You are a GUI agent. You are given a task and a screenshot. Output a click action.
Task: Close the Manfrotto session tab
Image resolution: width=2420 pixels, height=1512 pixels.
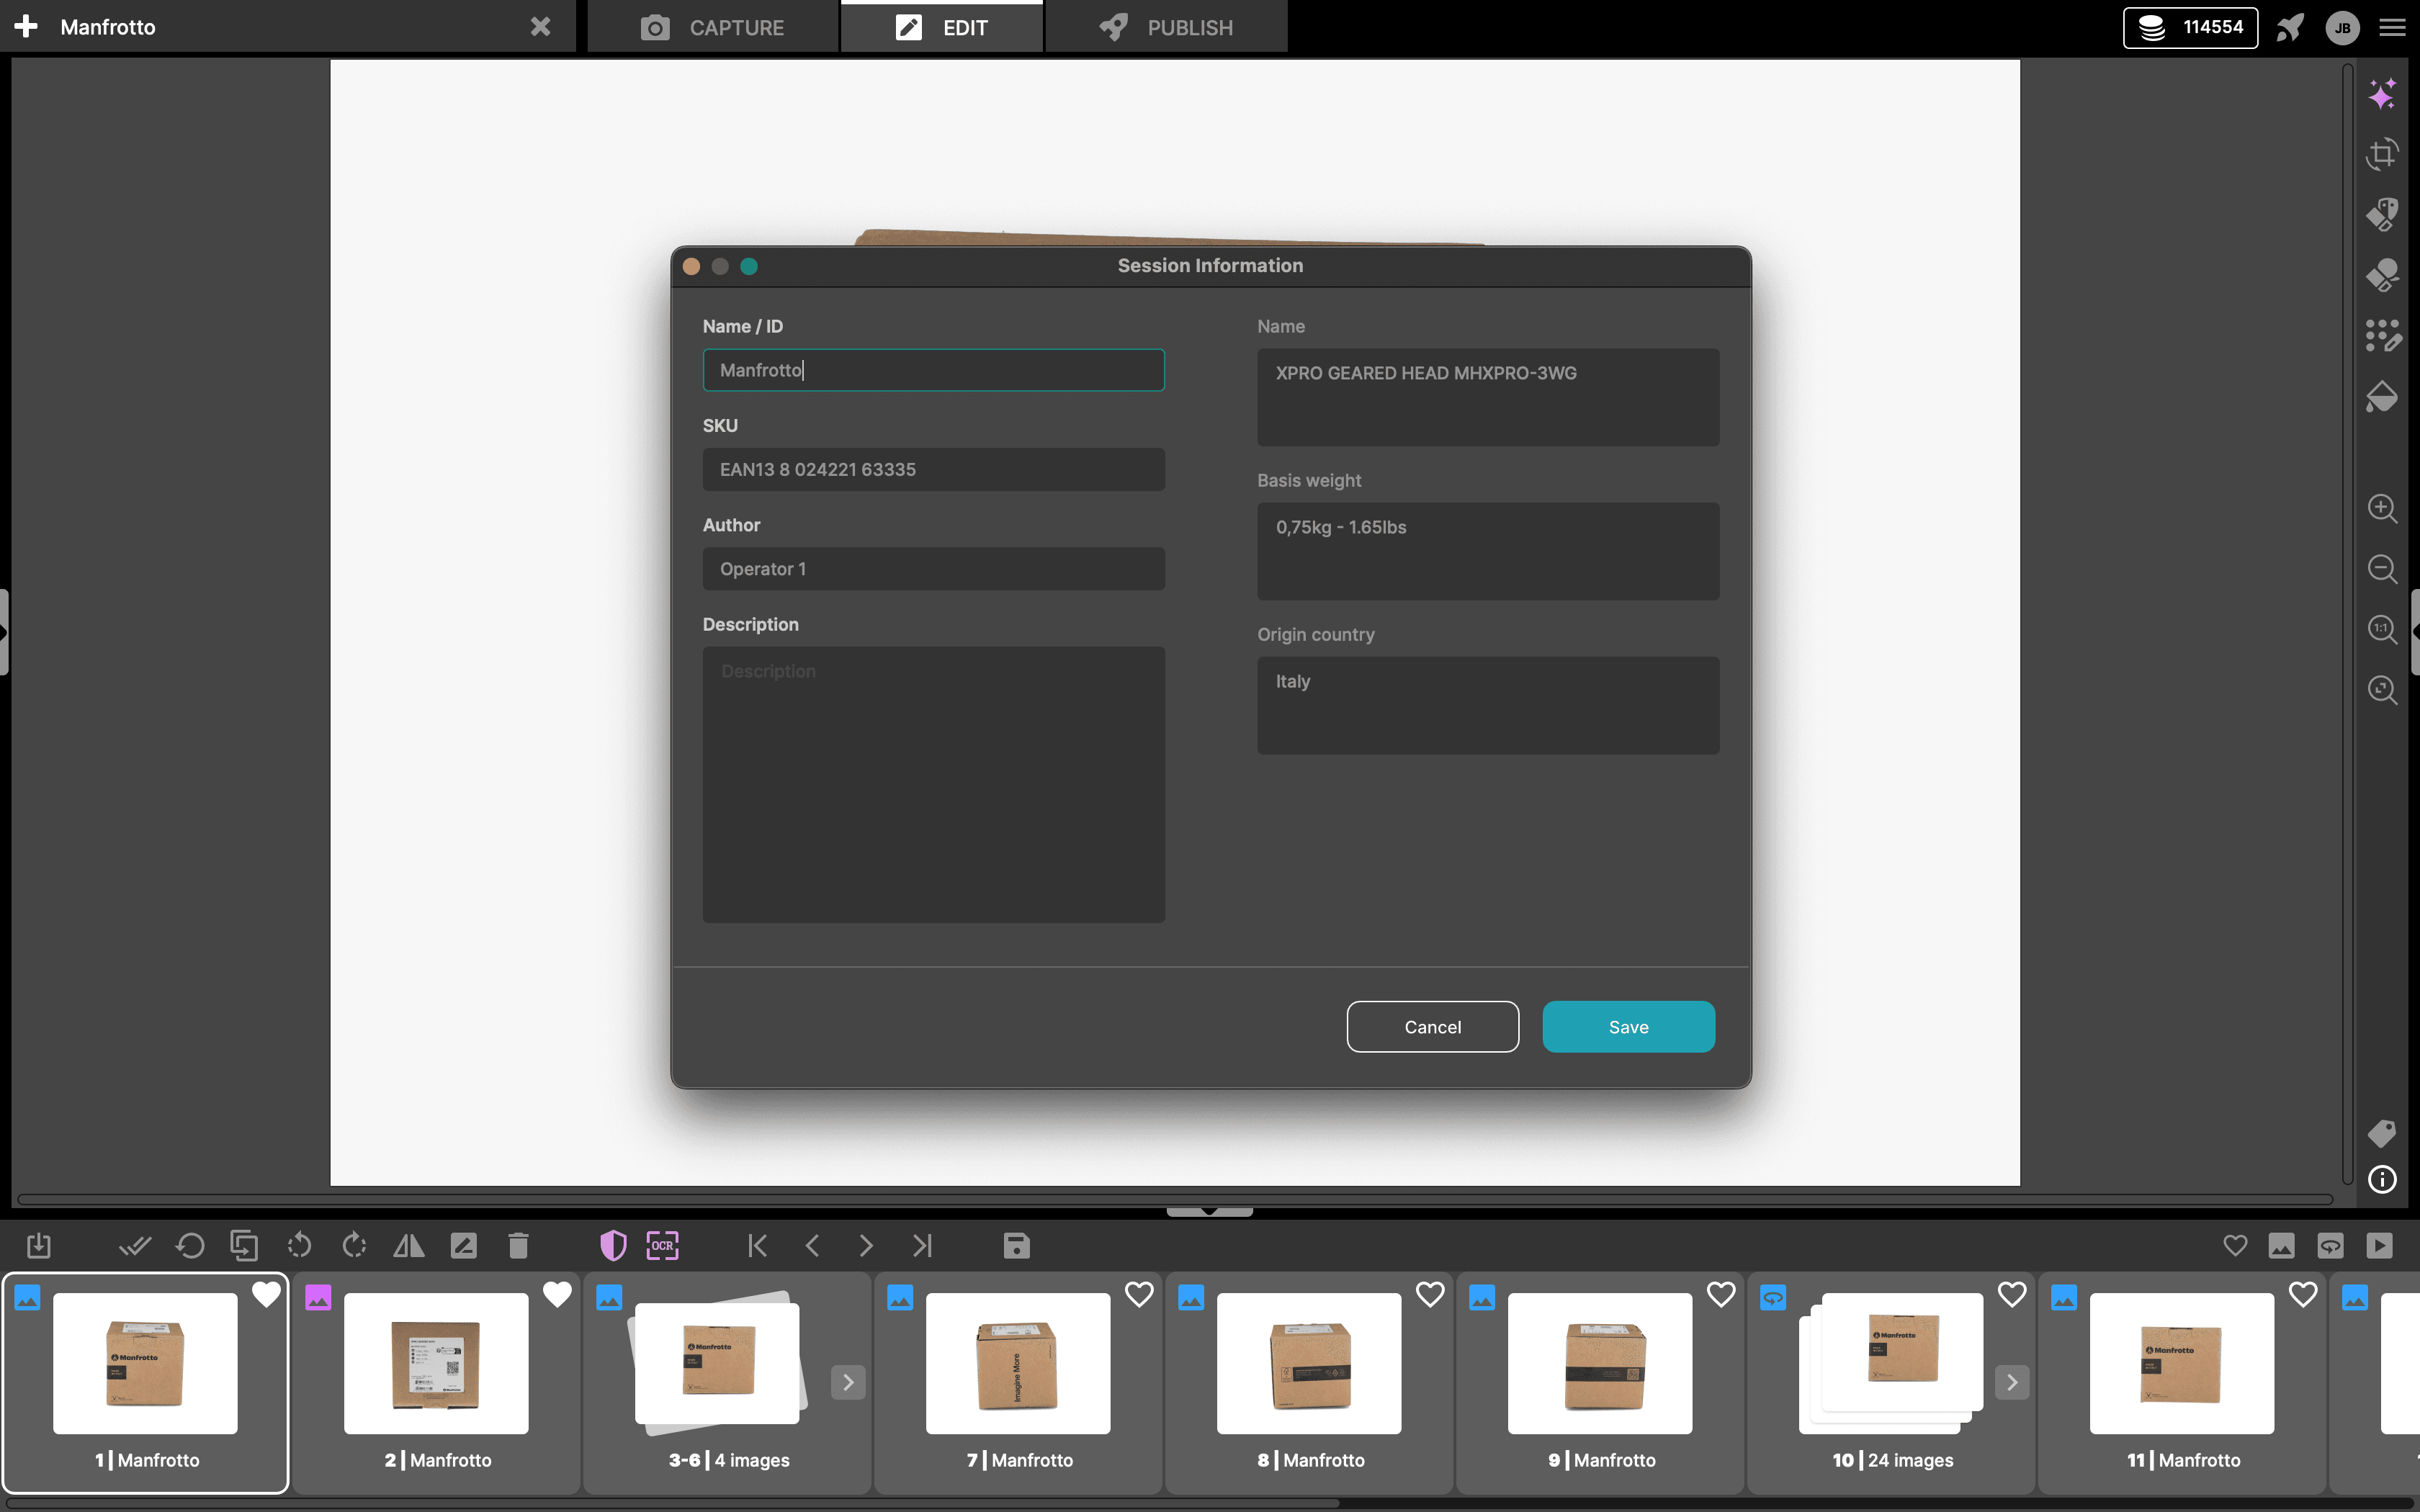(x=540, y=27)
